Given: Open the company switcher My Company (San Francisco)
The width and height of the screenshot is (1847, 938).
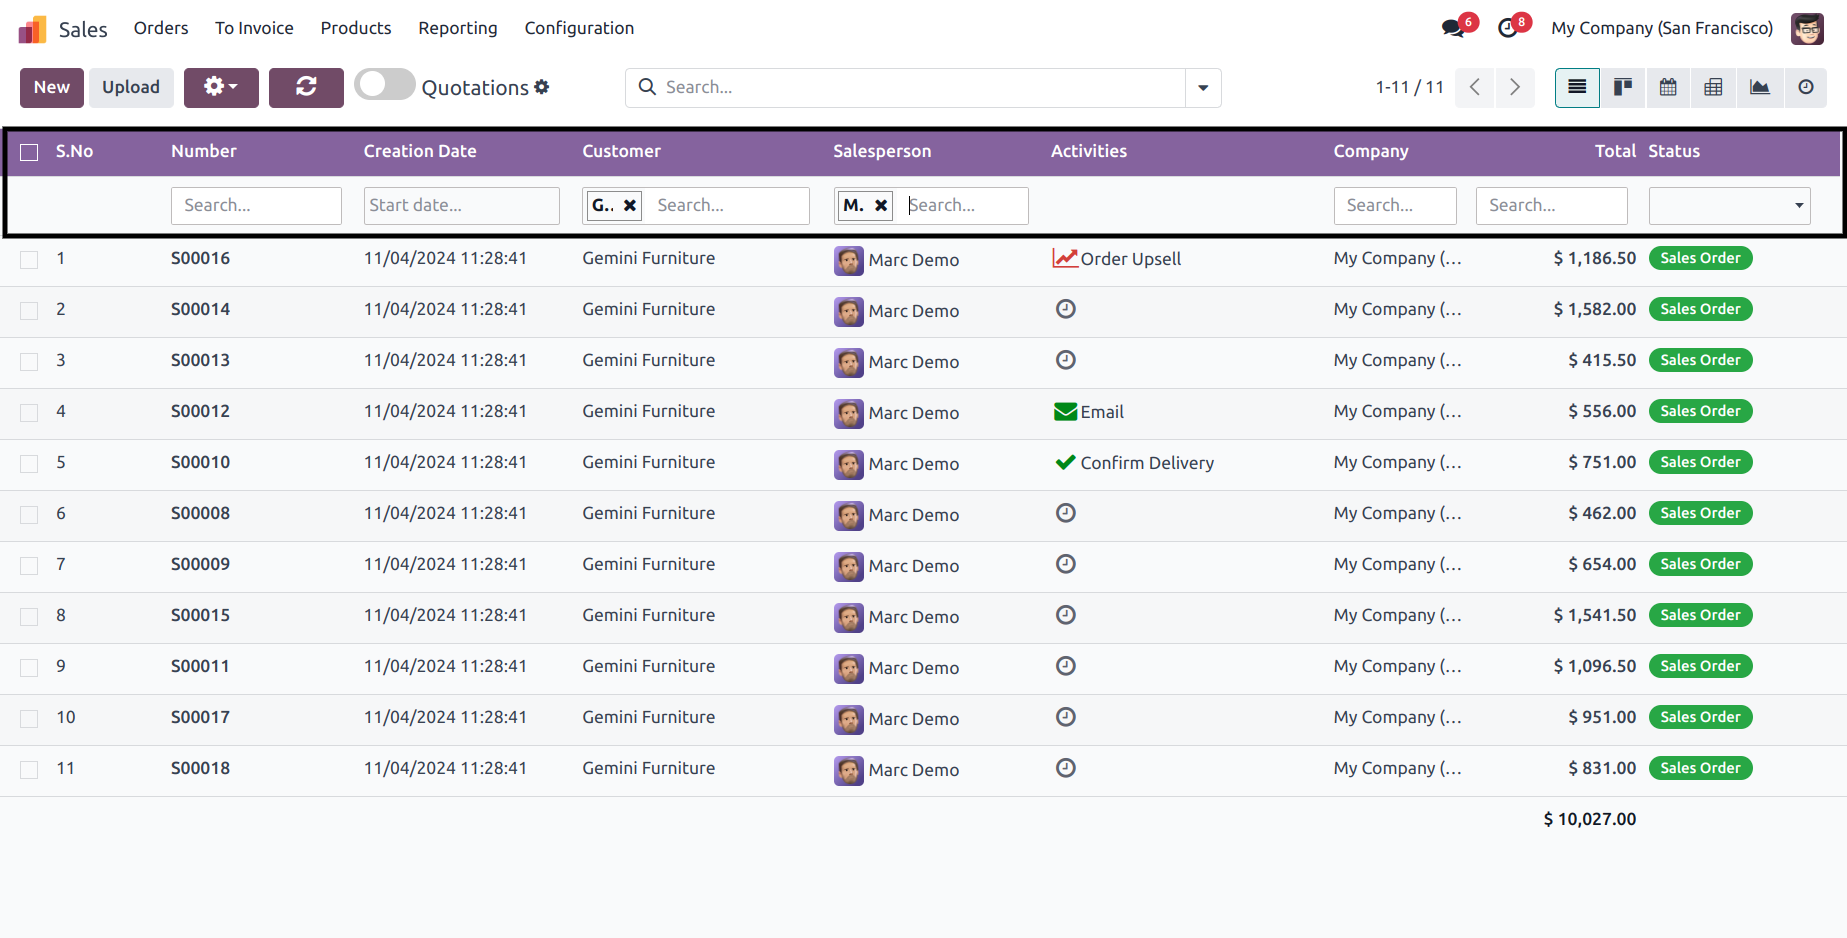Looking at the screenshot, I should (x=1662, y=28).
